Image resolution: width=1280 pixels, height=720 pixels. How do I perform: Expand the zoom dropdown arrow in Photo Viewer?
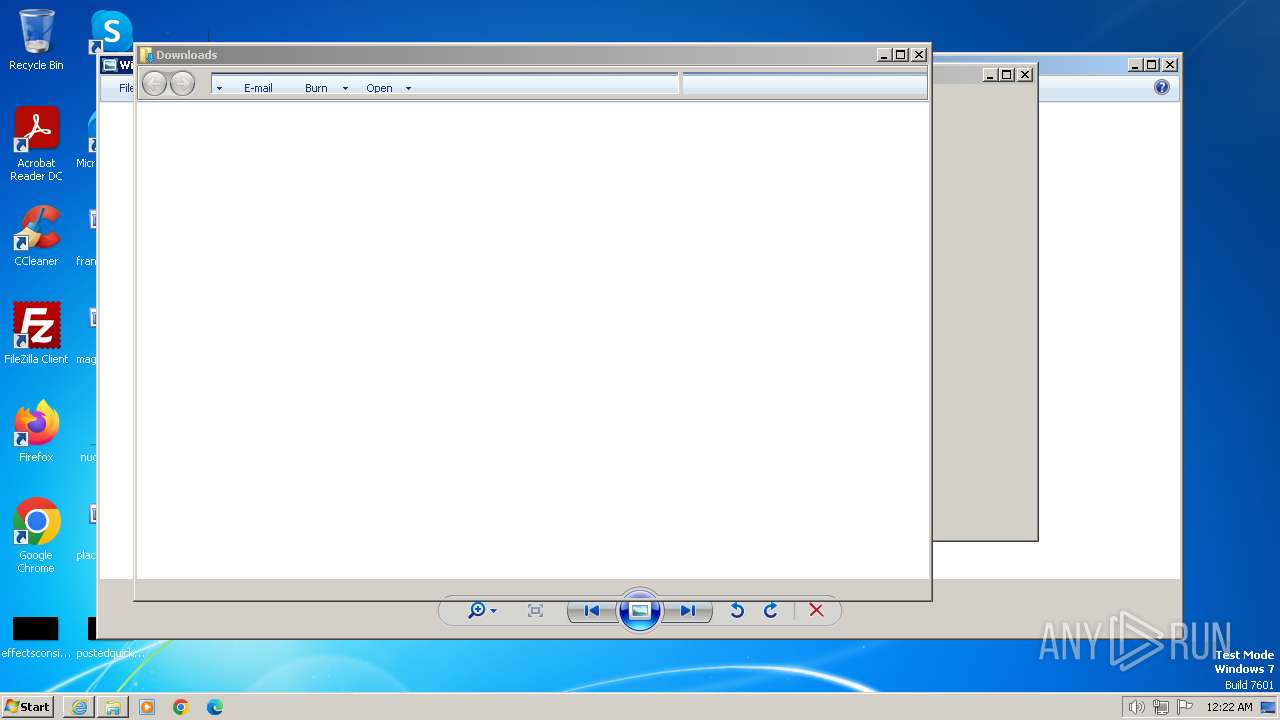pos(493,611)
